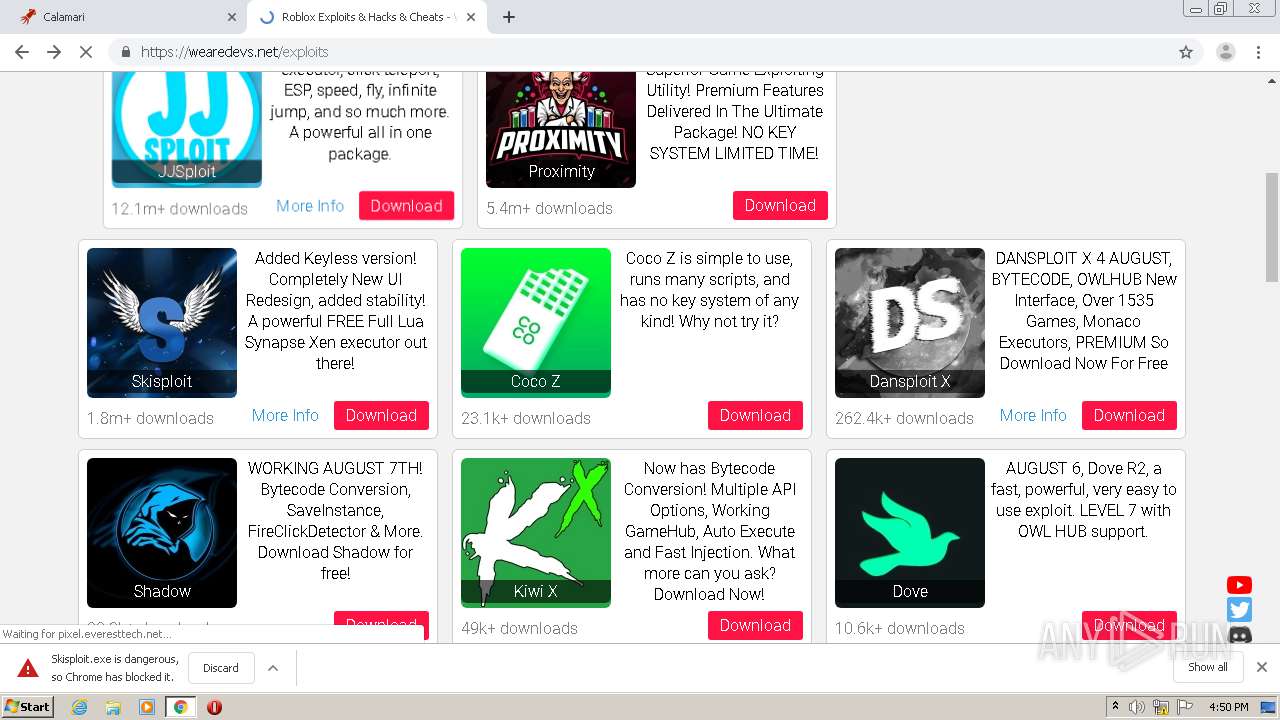
Task: Go back with the back arrow
Action: (x=22, y=52)
